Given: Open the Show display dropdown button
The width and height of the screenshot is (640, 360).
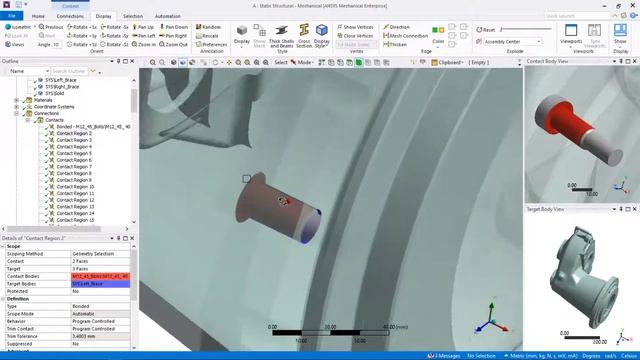Looking at the screenshot, I should point(620,36).
